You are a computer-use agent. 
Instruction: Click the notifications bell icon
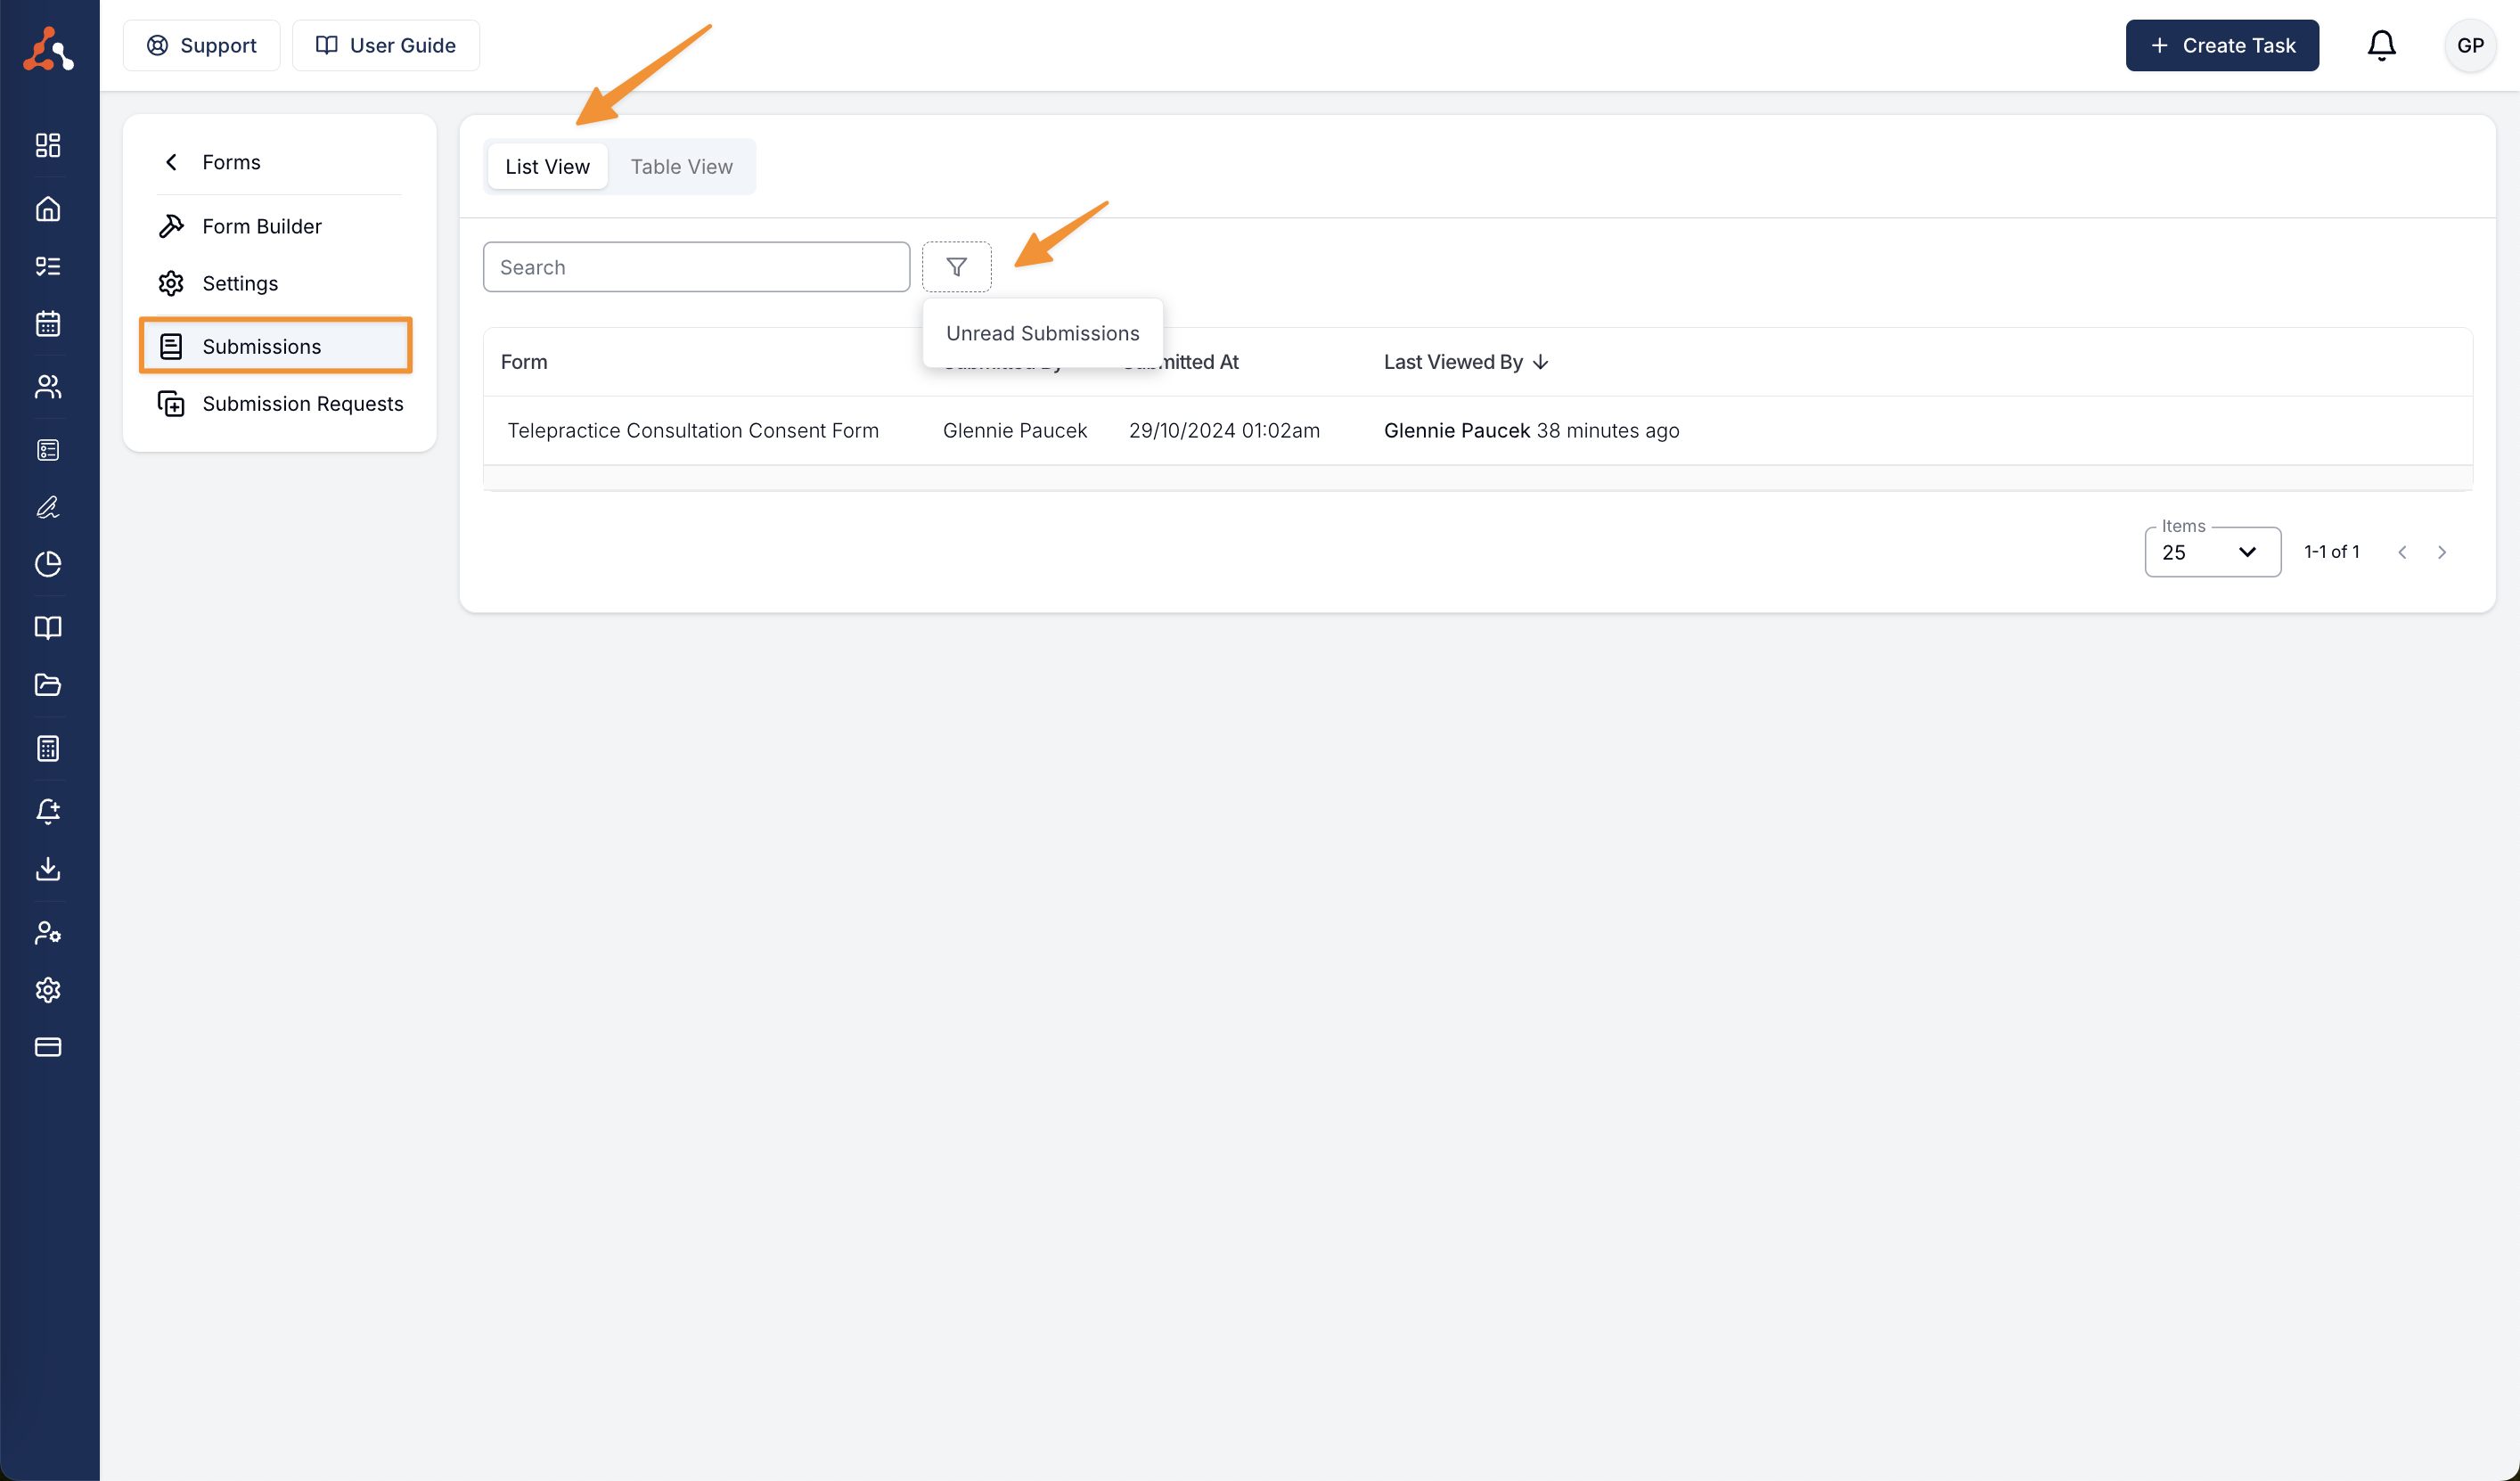point(2381,45)
